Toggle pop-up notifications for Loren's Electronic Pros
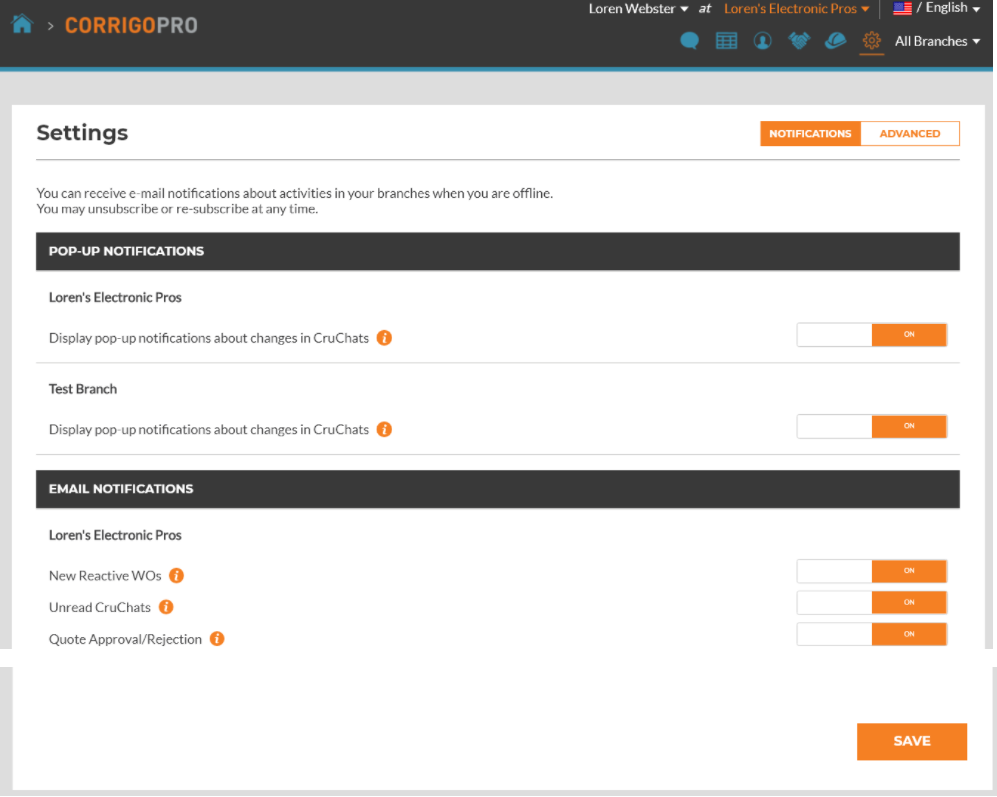This screenshot has height=797, width=997. coord(871,335)
